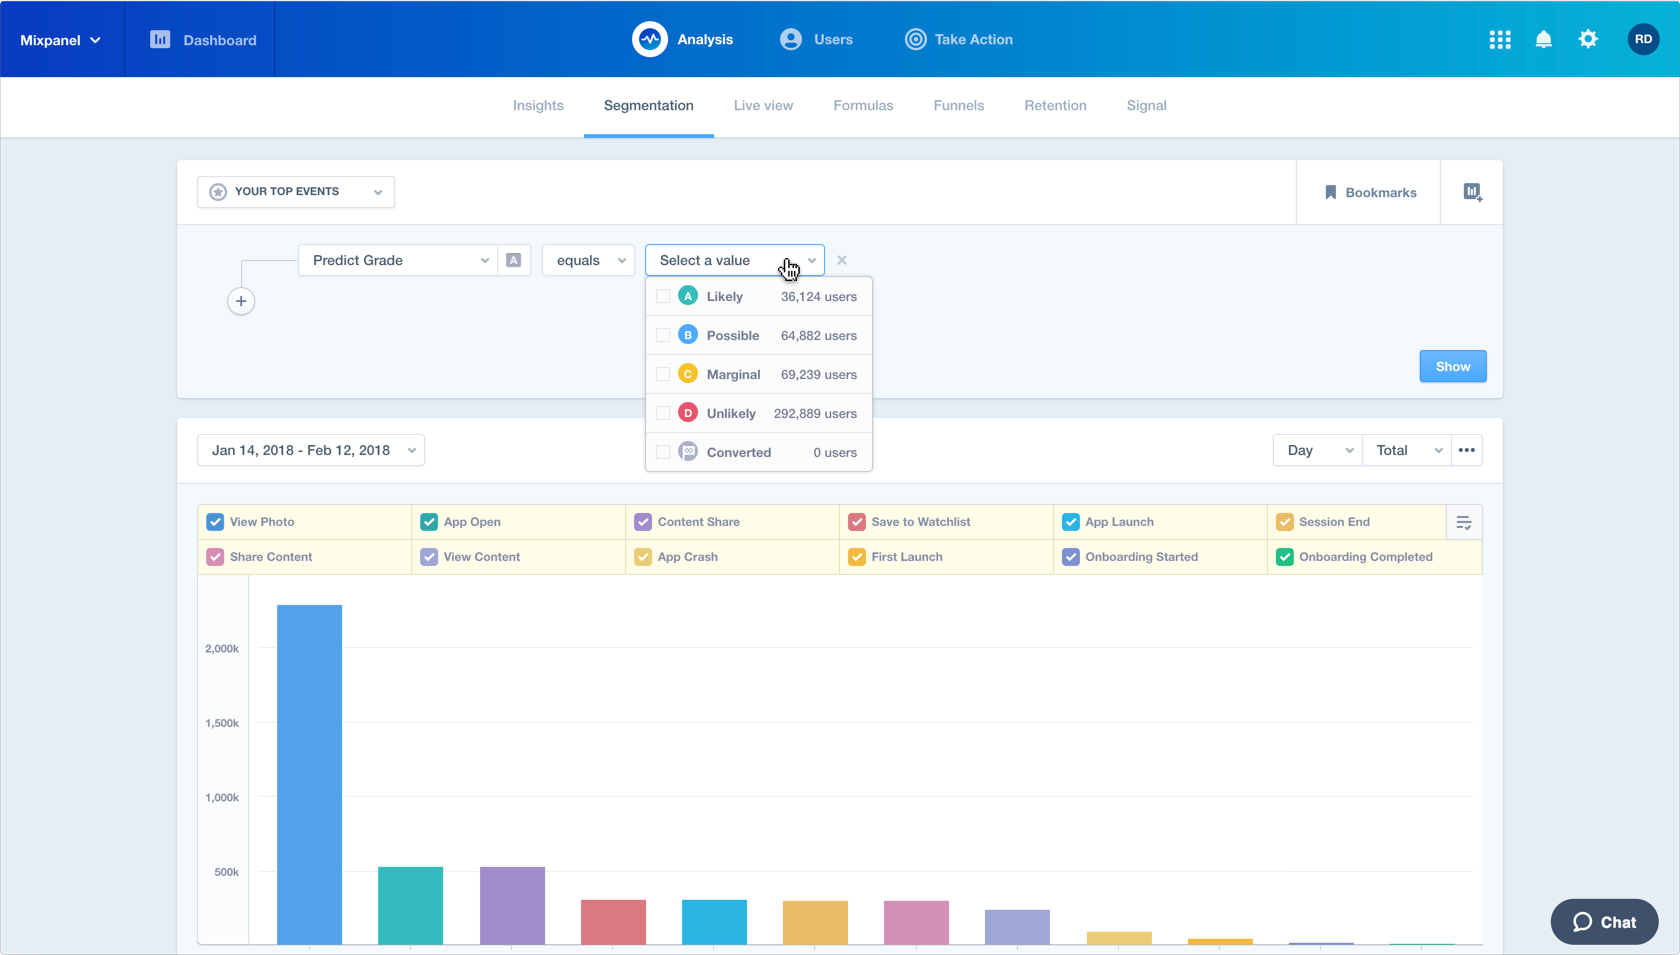Go to the Retention tab

(1055, 106)
